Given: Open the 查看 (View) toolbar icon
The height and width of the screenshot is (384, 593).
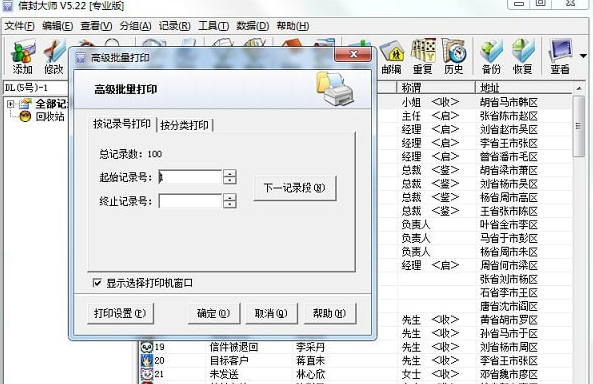Looking at the screenshot, I should [x=560, y=57].
